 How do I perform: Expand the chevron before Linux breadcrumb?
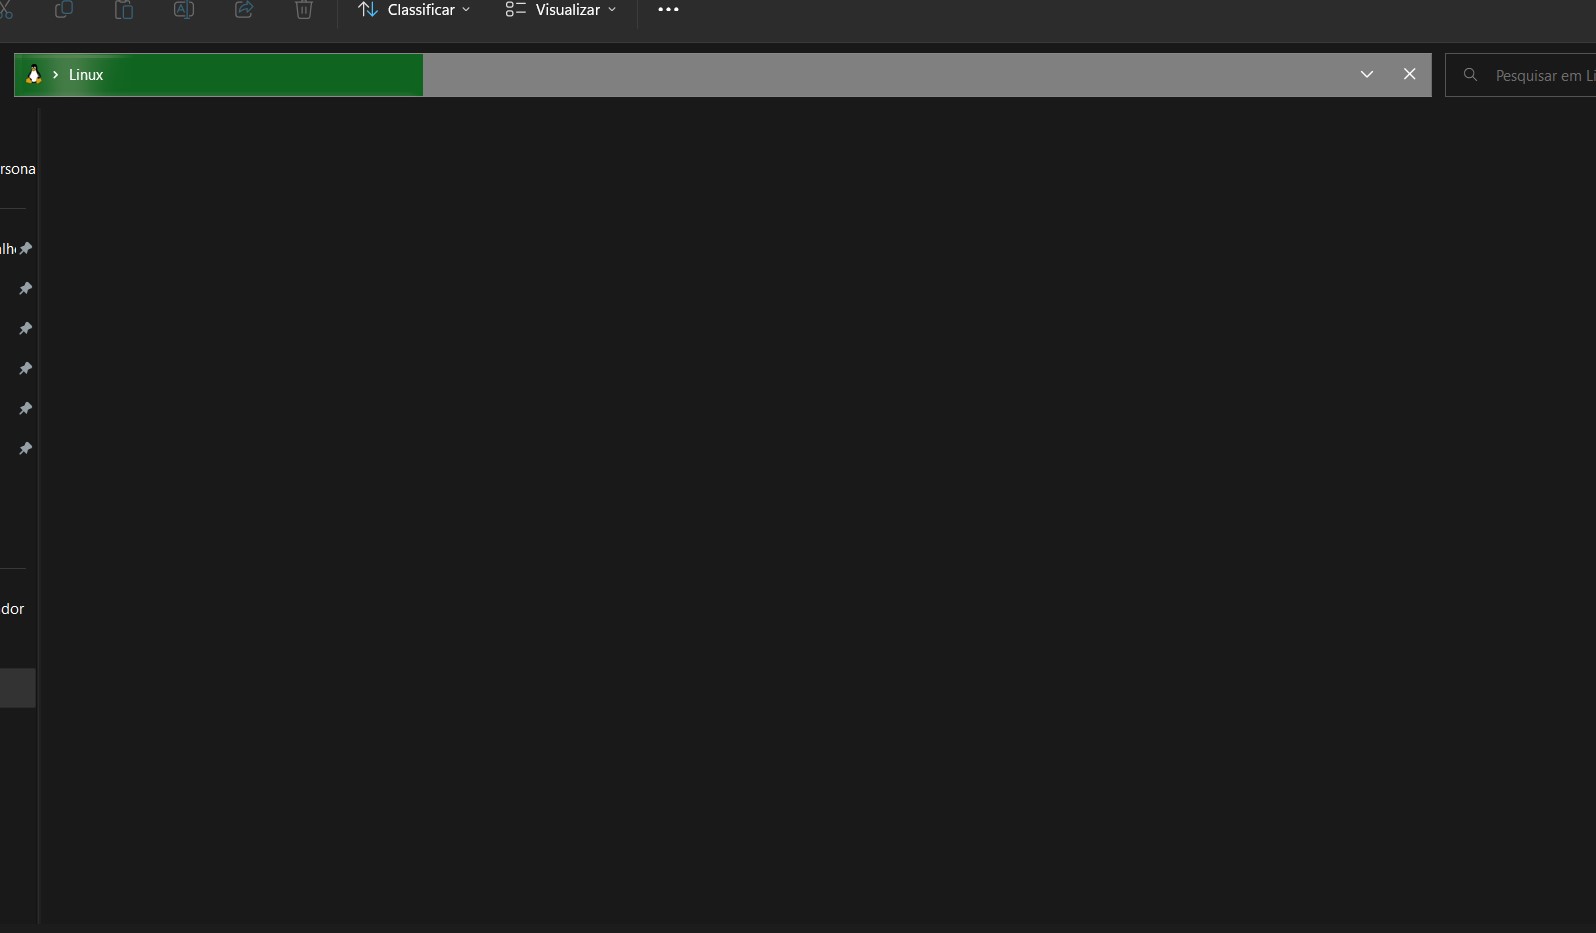click(x=55, y=75)
